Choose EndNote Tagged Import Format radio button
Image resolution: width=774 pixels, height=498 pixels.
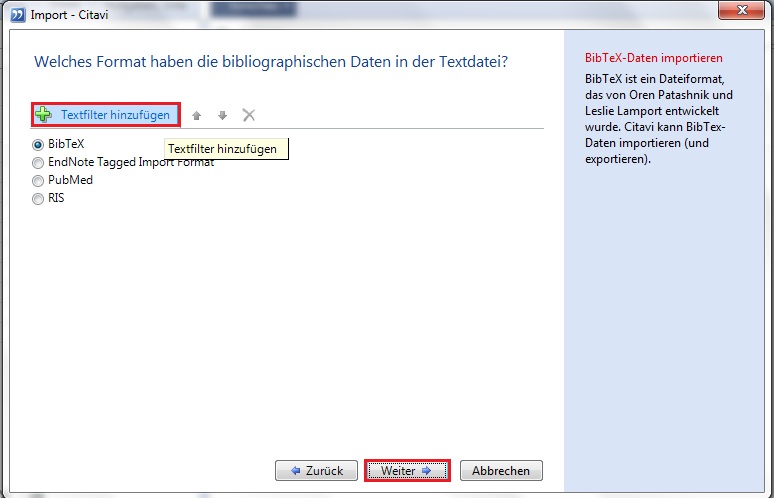(x=38, y=162)
